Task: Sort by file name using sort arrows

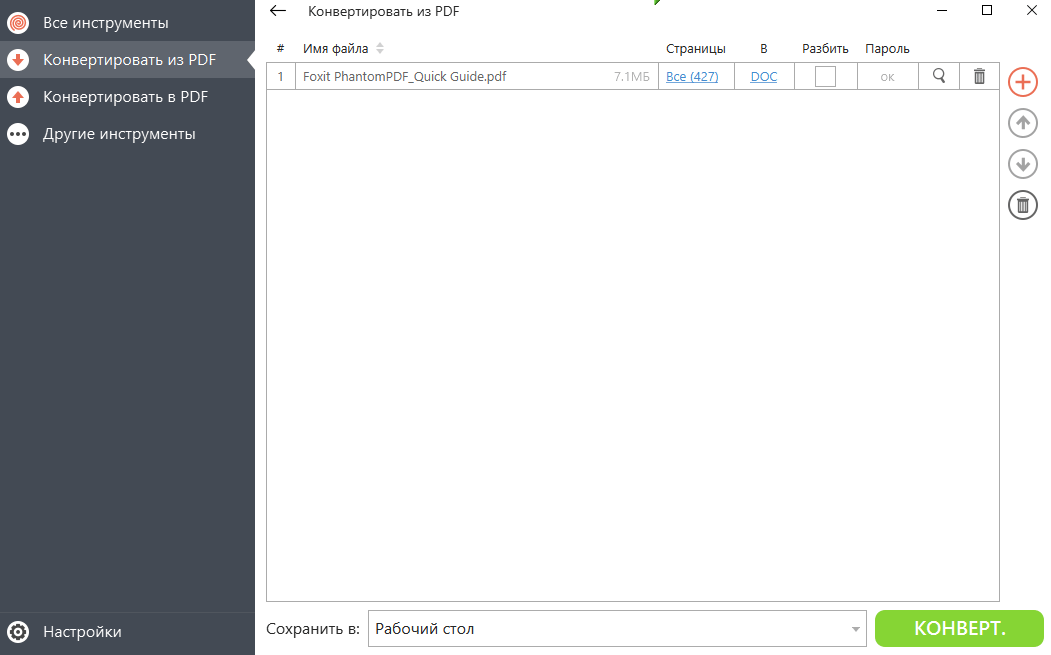Action: pos(380,48)
